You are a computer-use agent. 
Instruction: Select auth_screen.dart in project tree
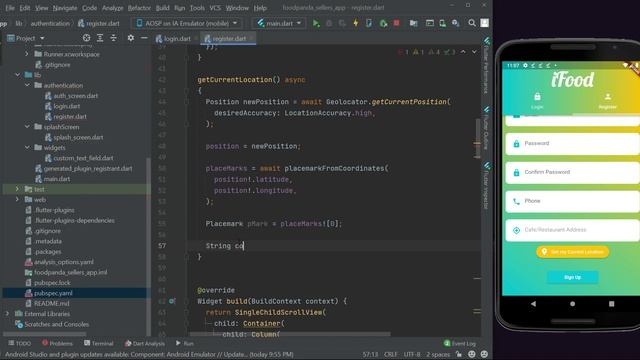click(x=76, y=96)
